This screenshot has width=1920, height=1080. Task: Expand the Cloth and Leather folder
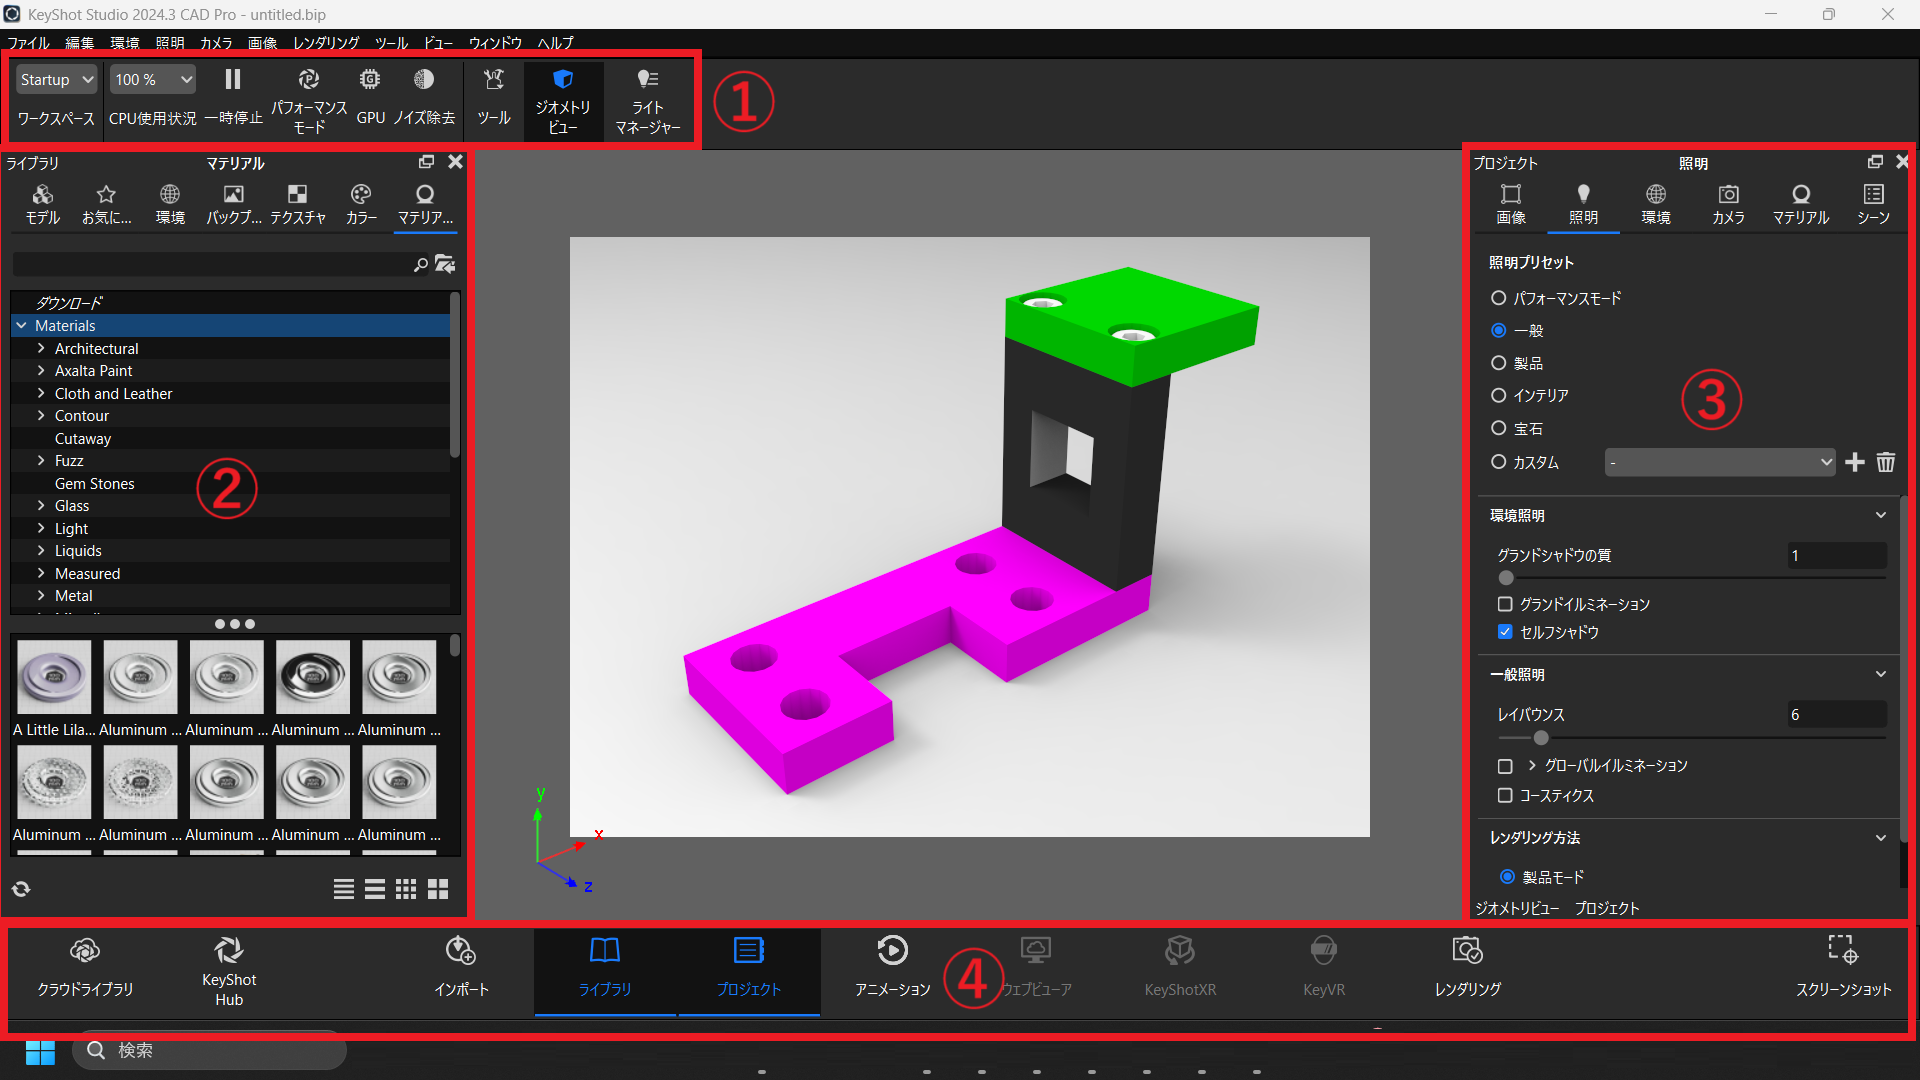pyautogui.click(x=41, y=393)
